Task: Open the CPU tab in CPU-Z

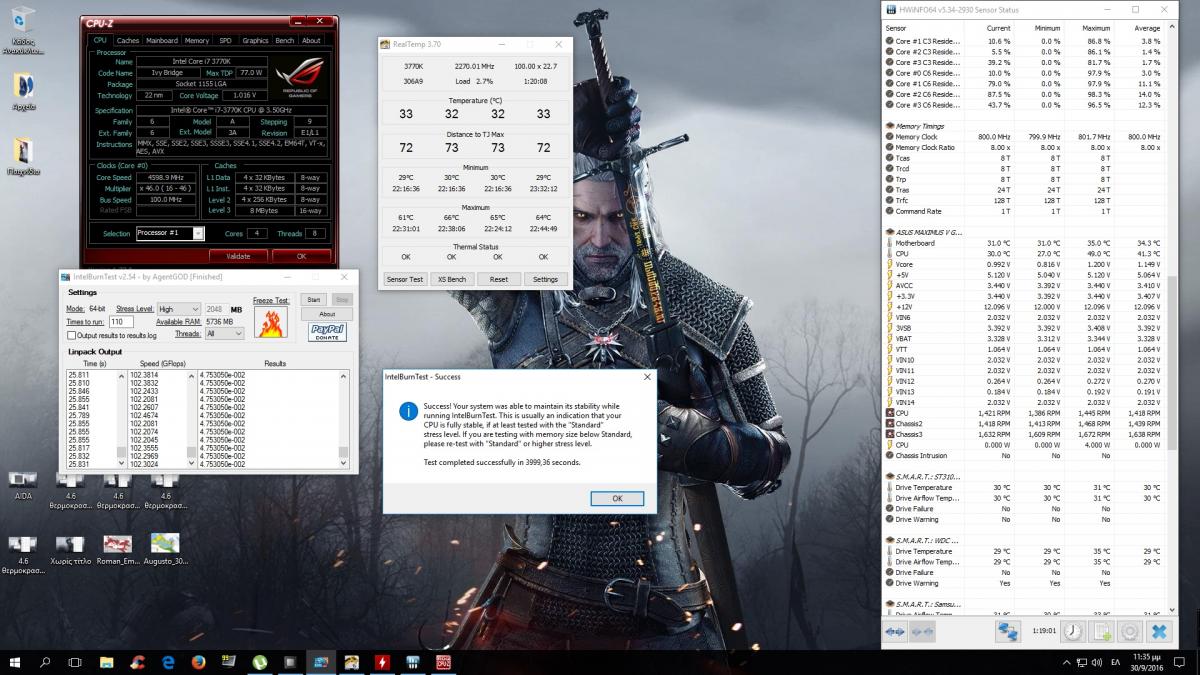Action: [100, 41]
